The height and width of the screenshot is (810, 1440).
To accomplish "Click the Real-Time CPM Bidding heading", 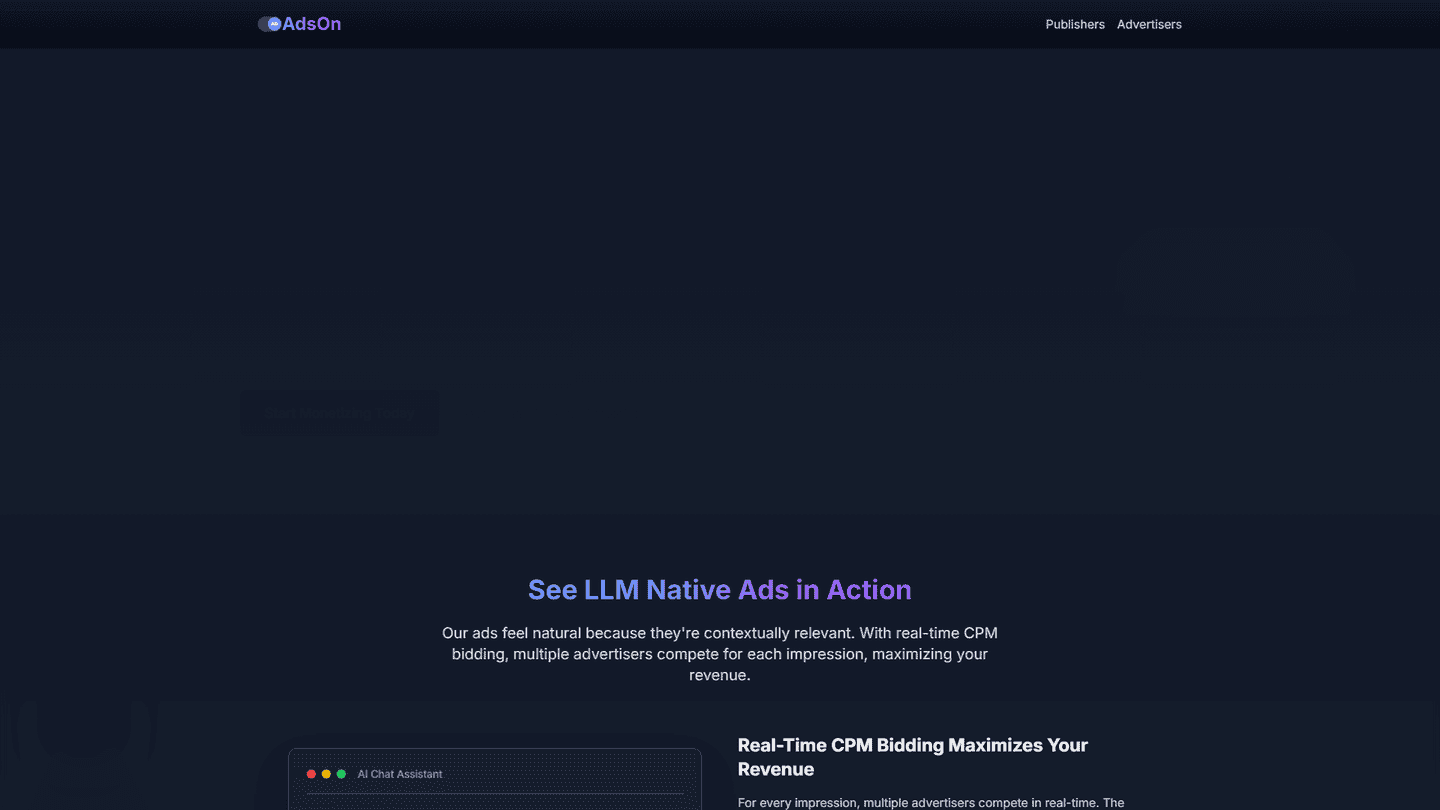I will coord(912,757).
